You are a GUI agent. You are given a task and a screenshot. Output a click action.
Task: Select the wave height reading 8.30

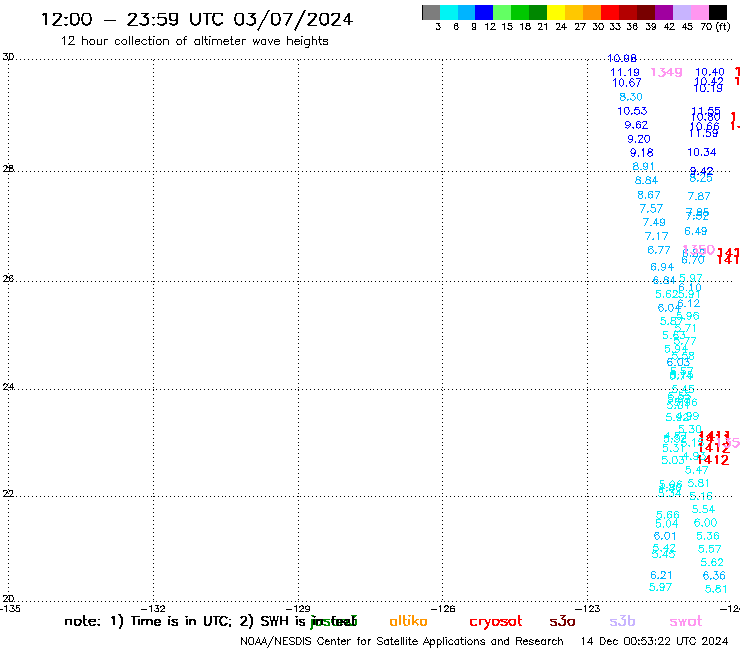[631, 97]
